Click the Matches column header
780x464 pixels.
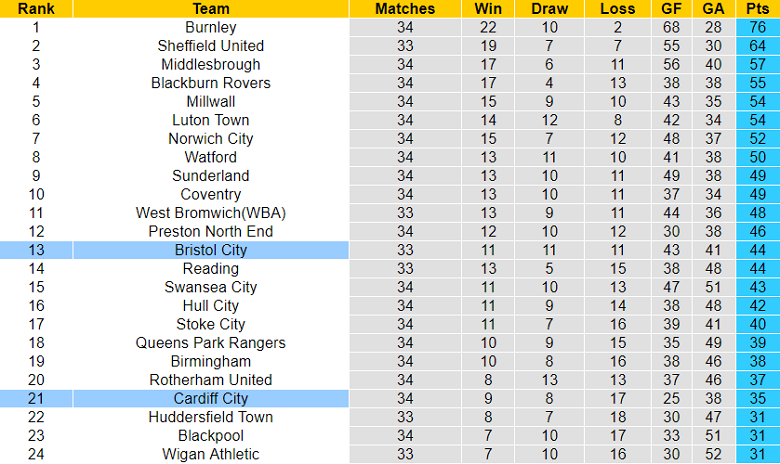coord(405,9)
